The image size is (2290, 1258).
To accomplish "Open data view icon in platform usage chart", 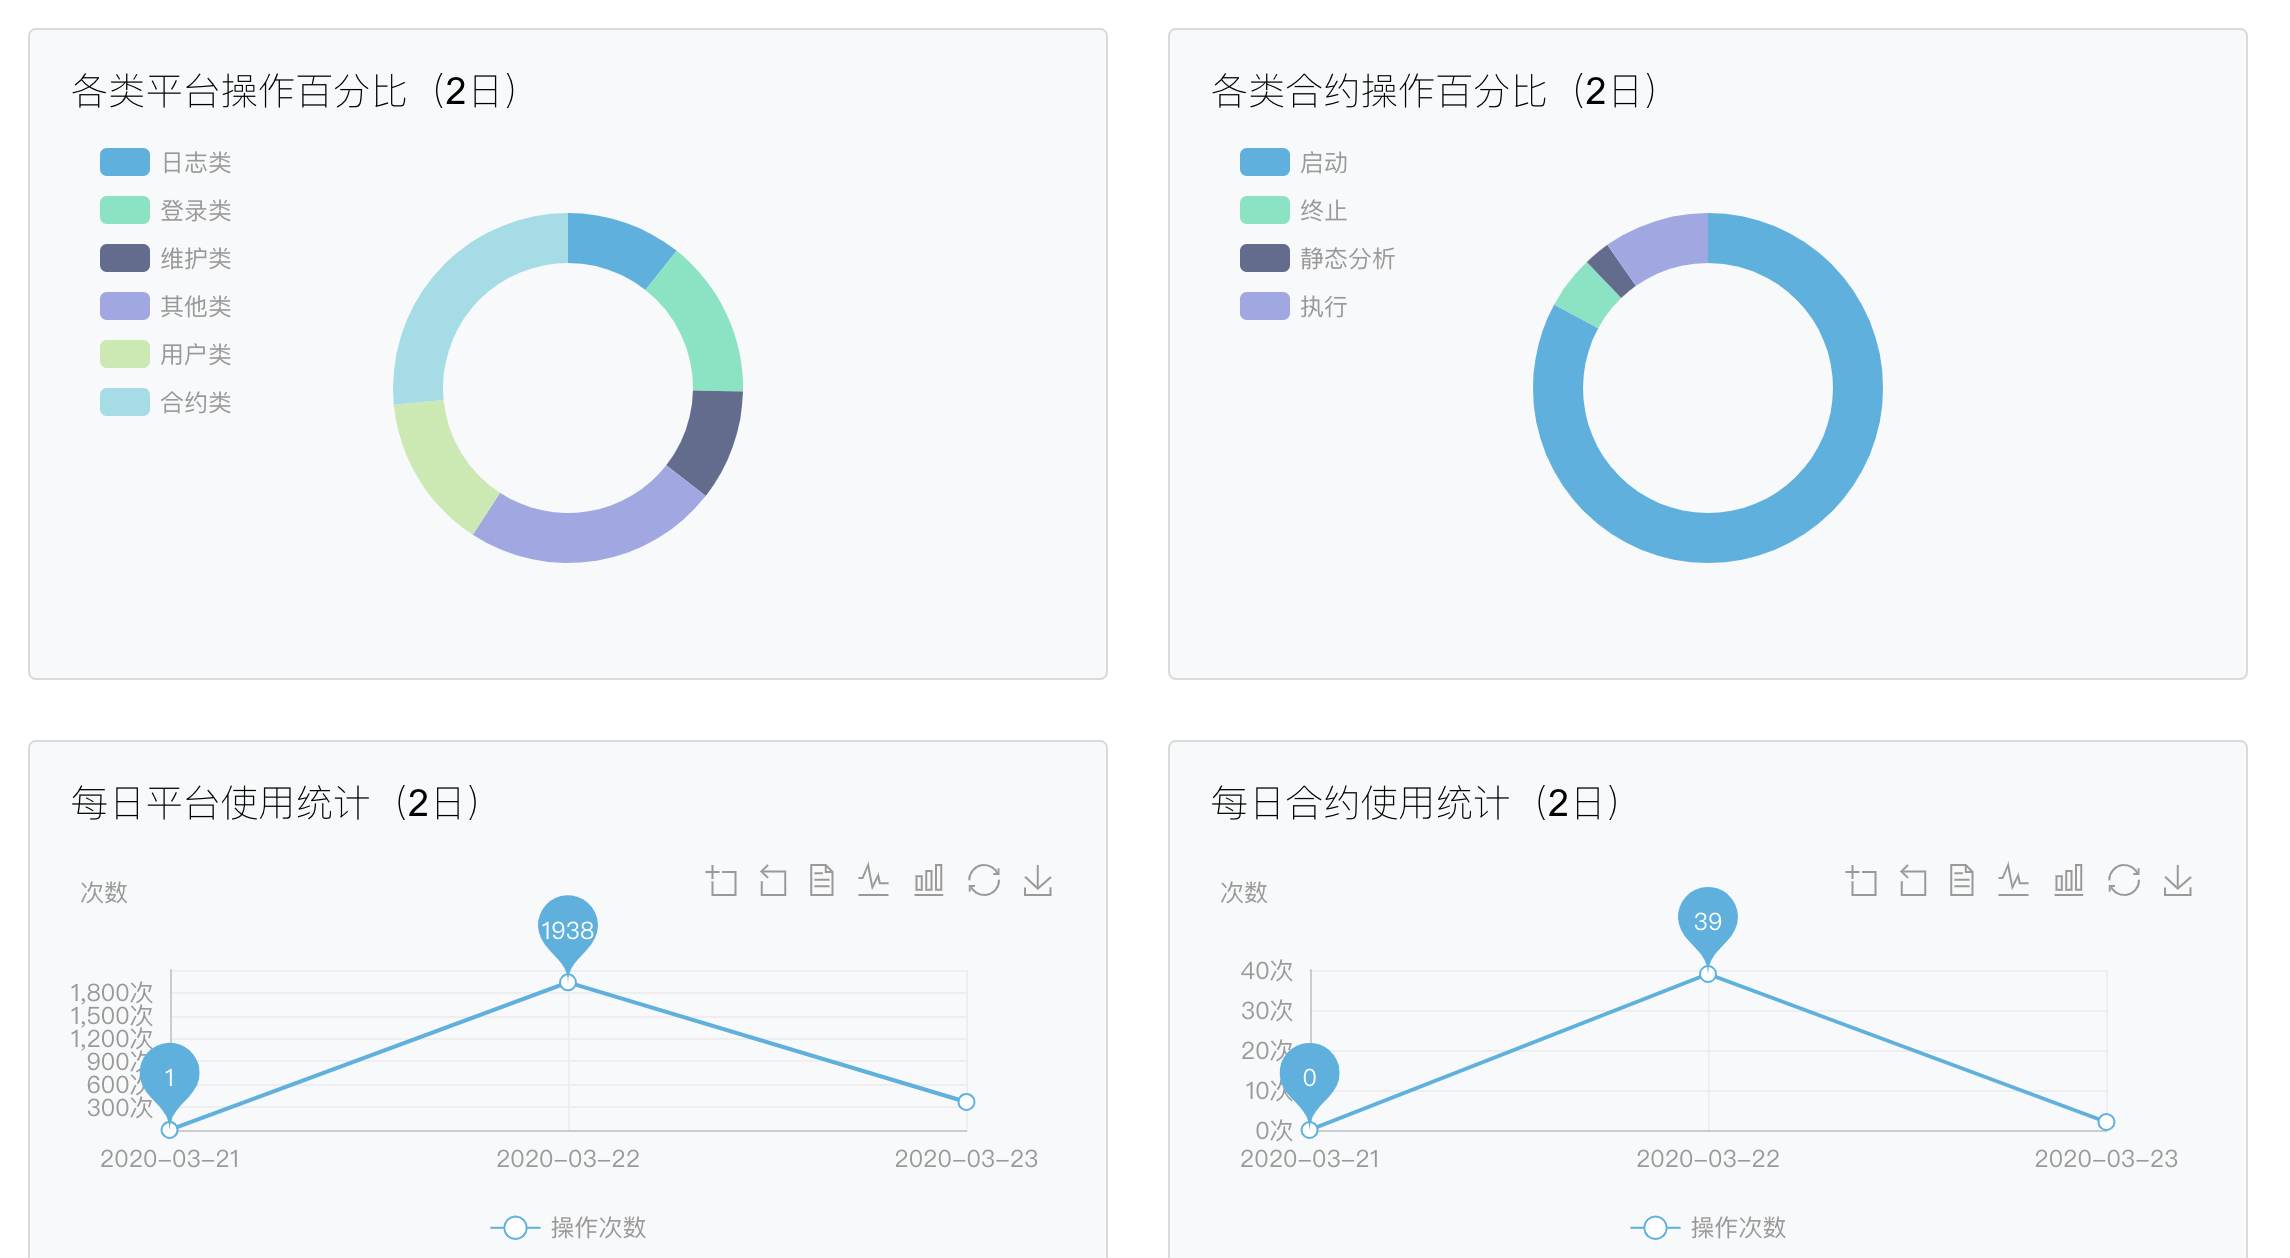I will tap(822, 881).
